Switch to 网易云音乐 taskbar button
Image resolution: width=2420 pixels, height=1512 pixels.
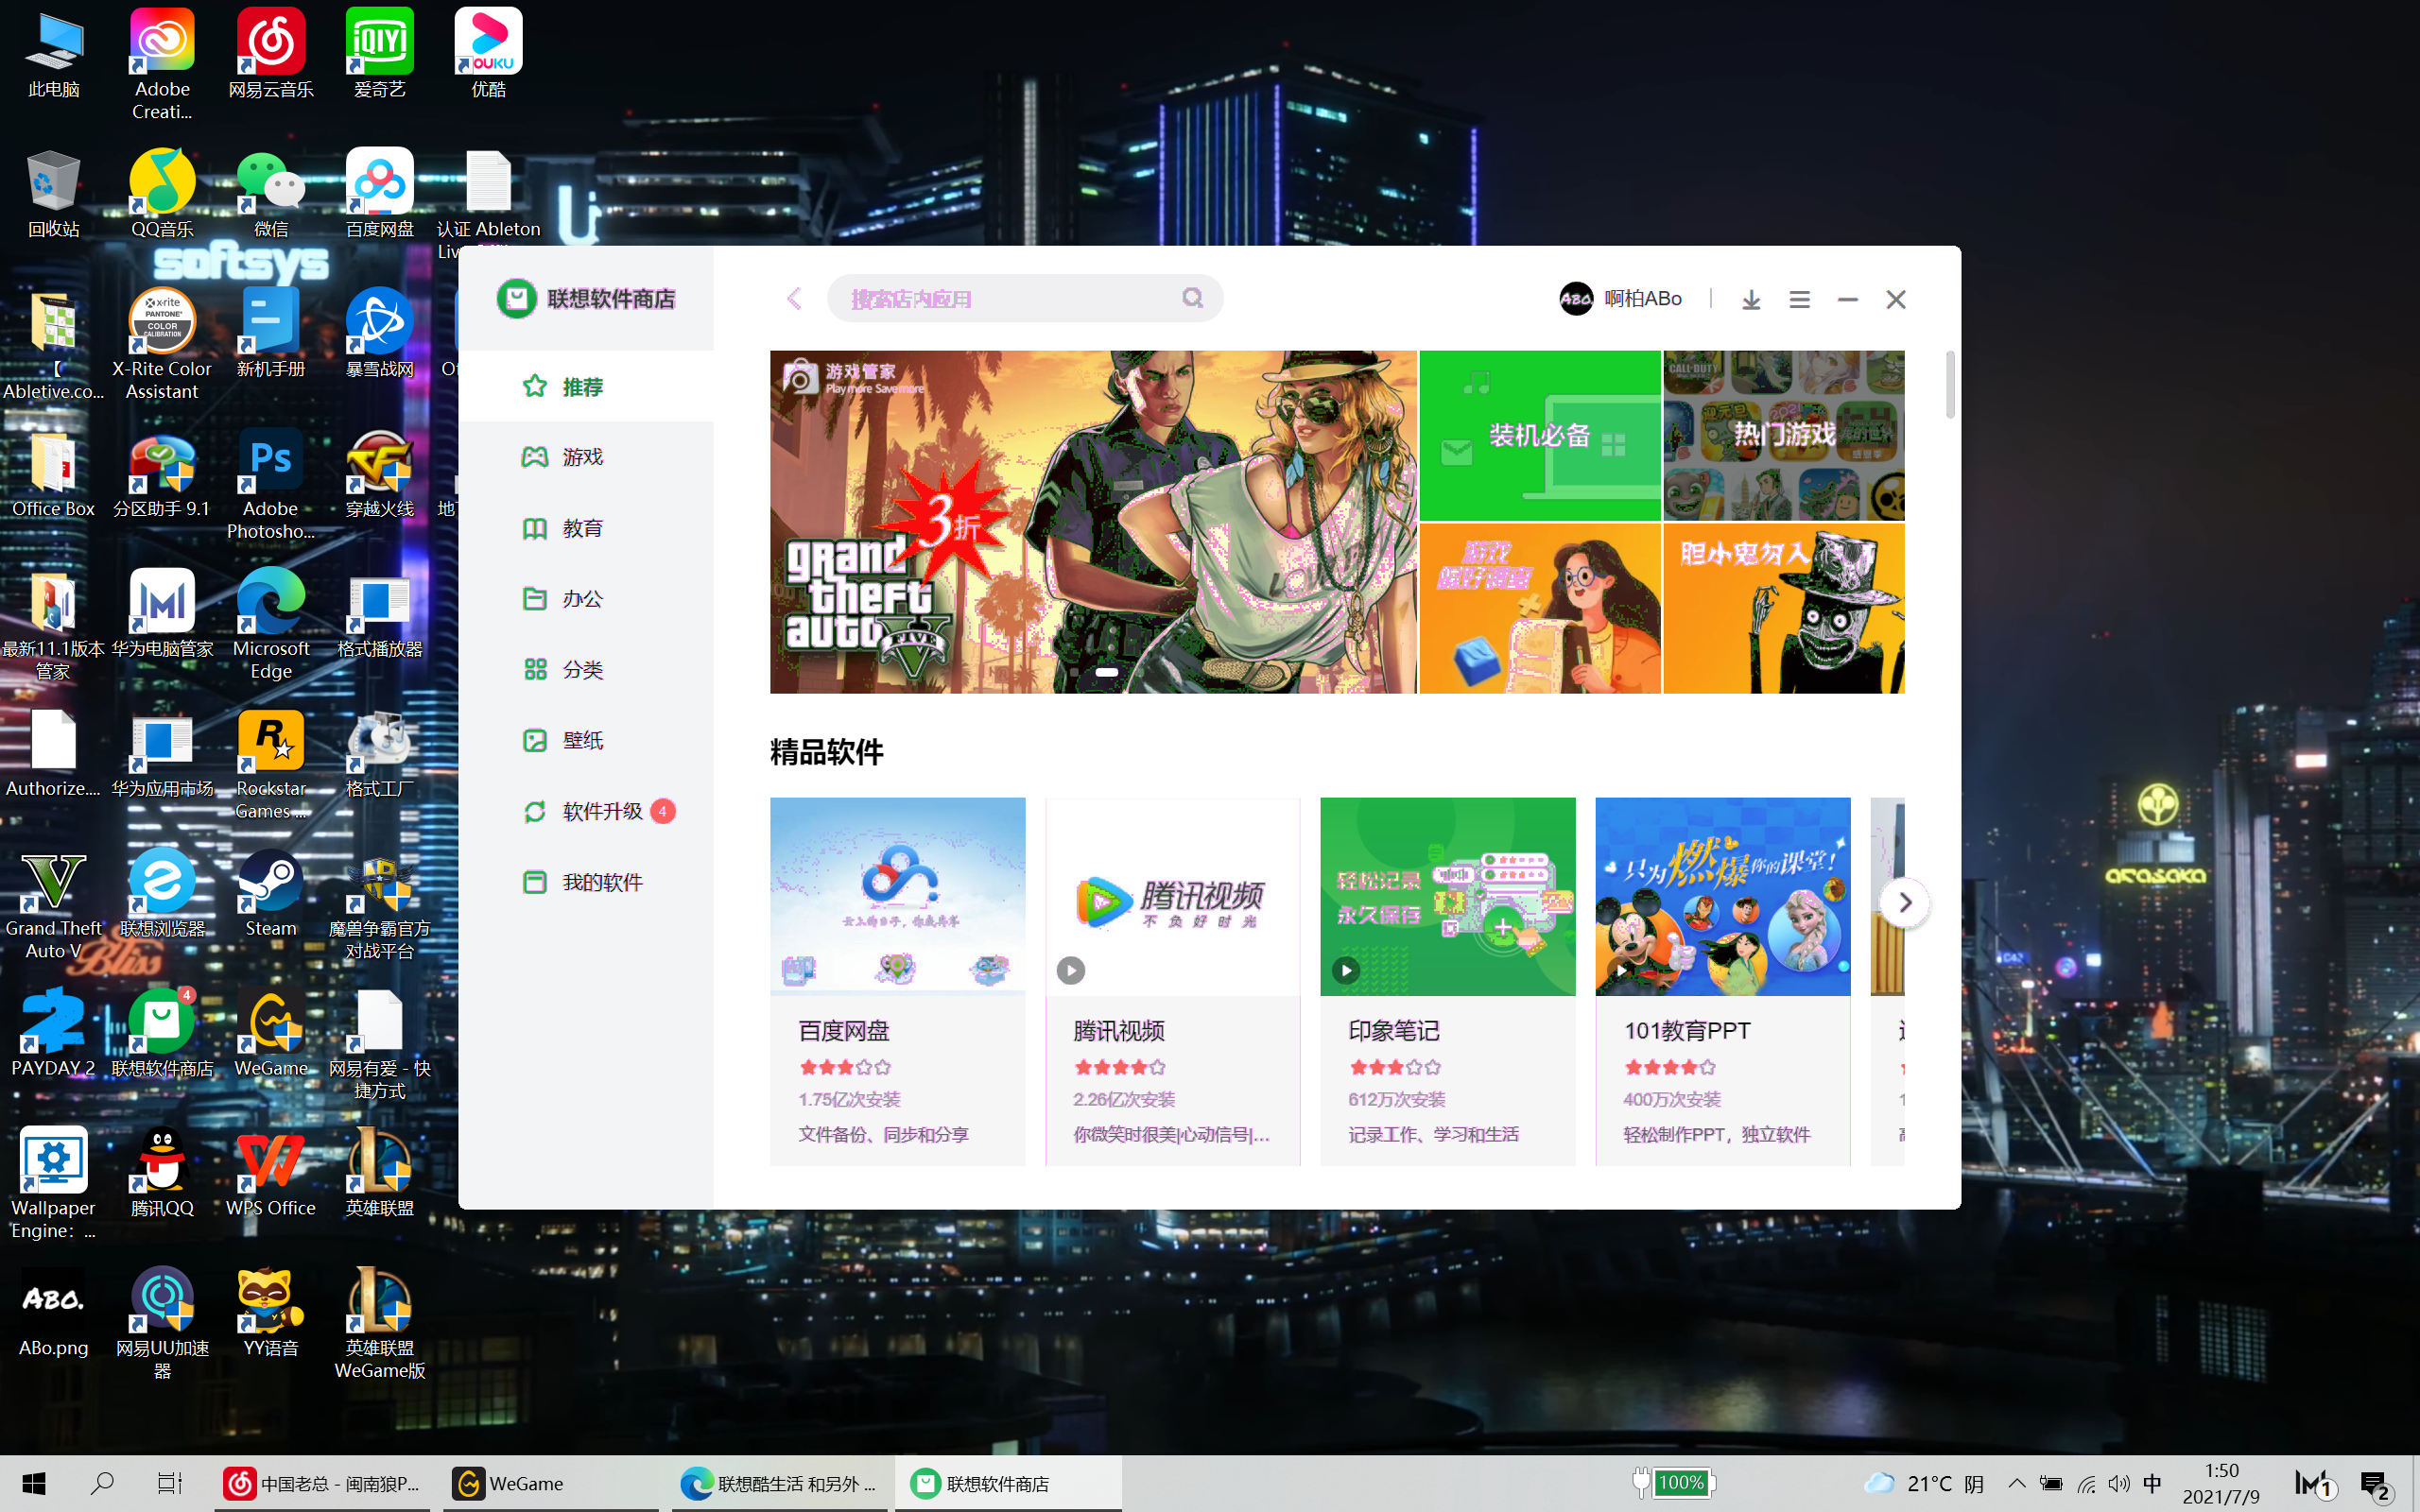[323, 1483]
